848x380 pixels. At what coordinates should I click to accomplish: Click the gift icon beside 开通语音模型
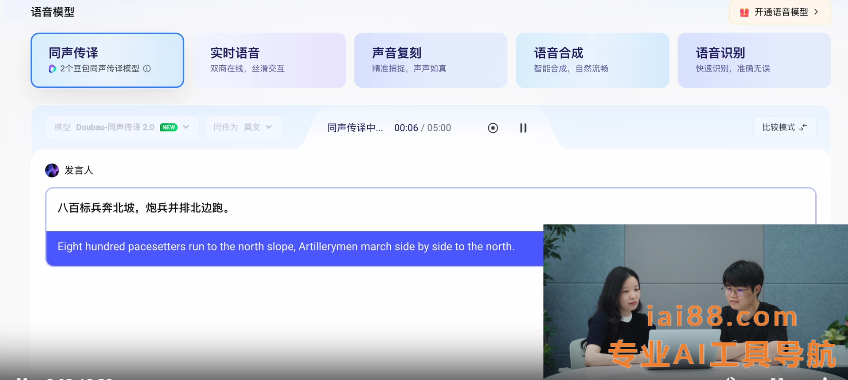pos(745,12)
